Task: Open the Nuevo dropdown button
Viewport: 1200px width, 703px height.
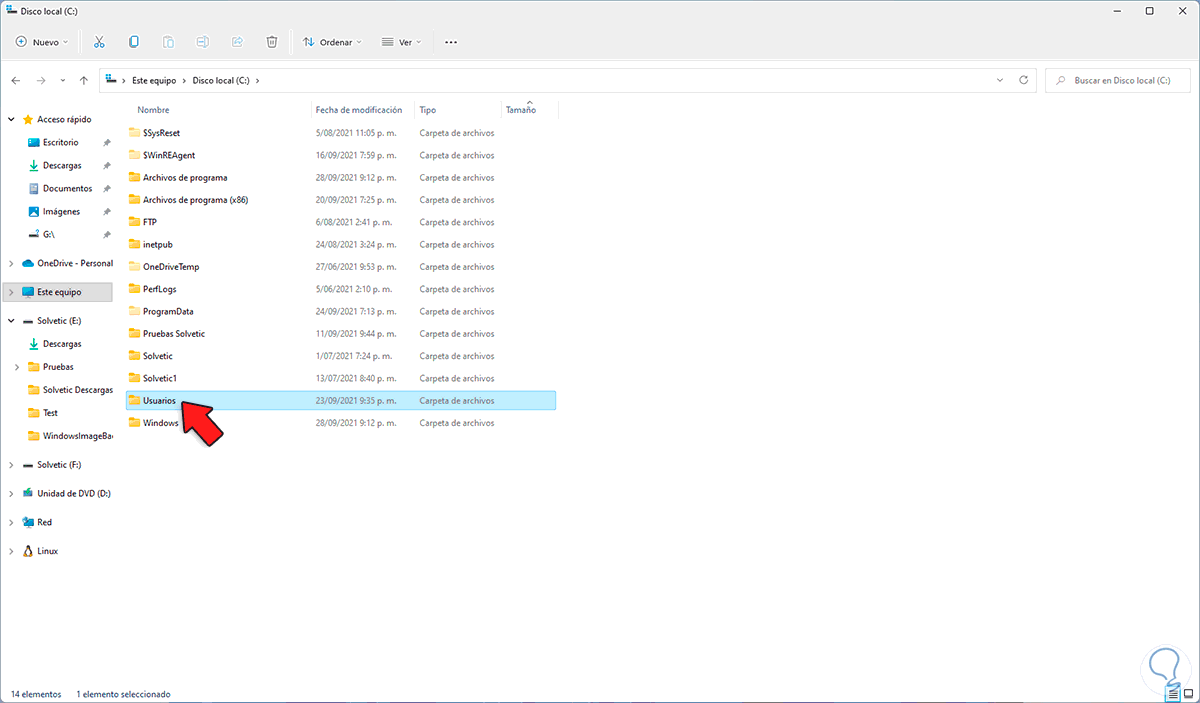Action: pos(42,42)
